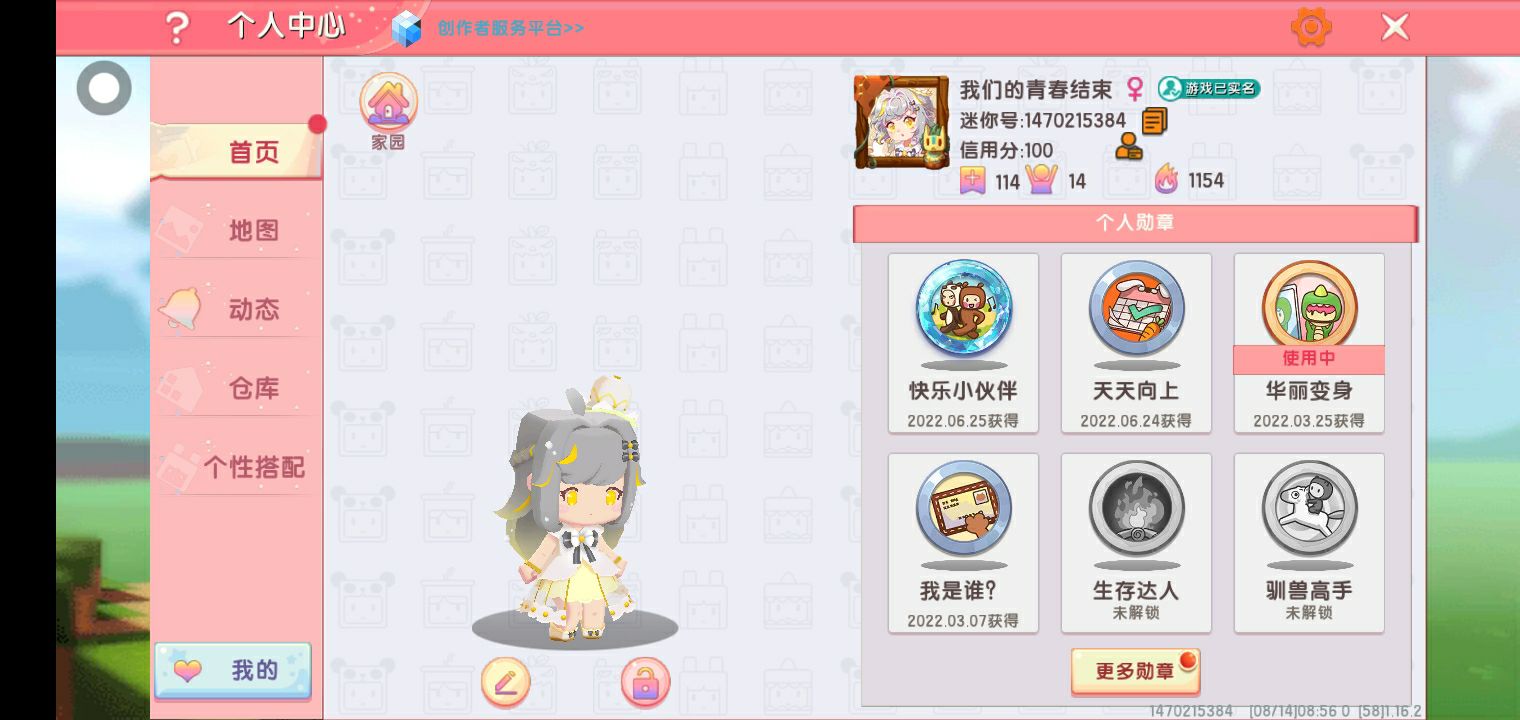The image size is (1520, 720).
Task: Click the question mark help icon
Action: click(176, 28)
